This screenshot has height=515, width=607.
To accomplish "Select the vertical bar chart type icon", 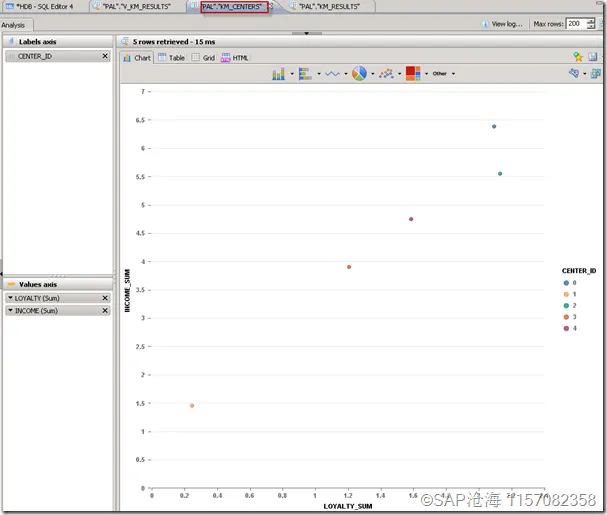I will click(278, 73).
